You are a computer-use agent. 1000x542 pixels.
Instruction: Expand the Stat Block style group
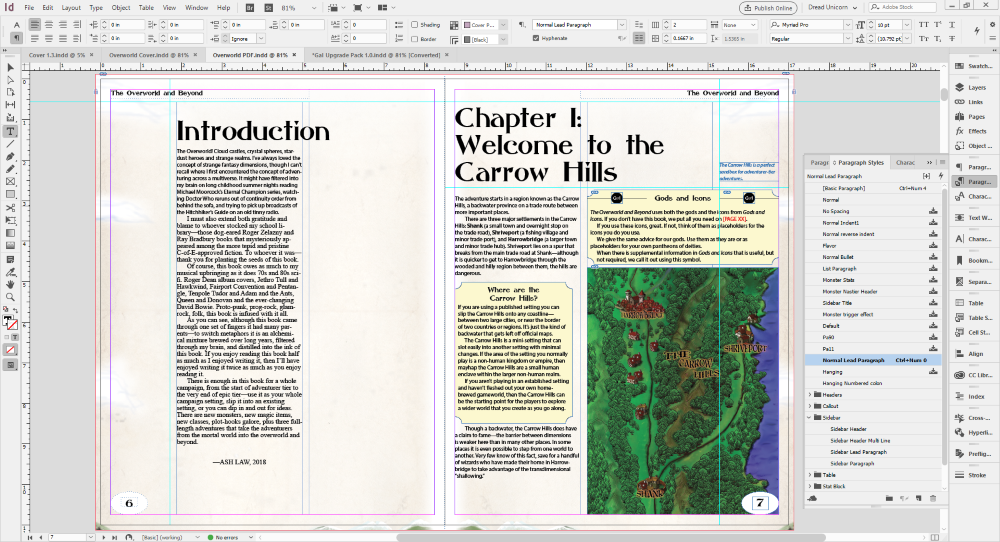coord(811,487)
